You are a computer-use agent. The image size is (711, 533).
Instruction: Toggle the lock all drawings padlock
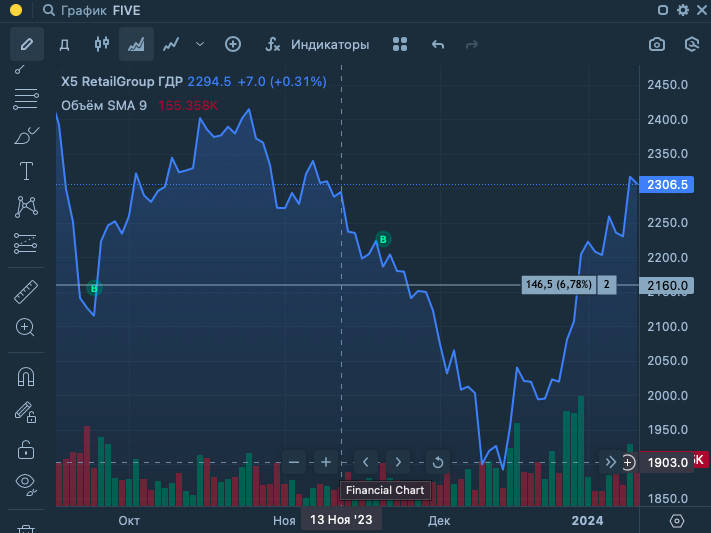tap(26, 450)
